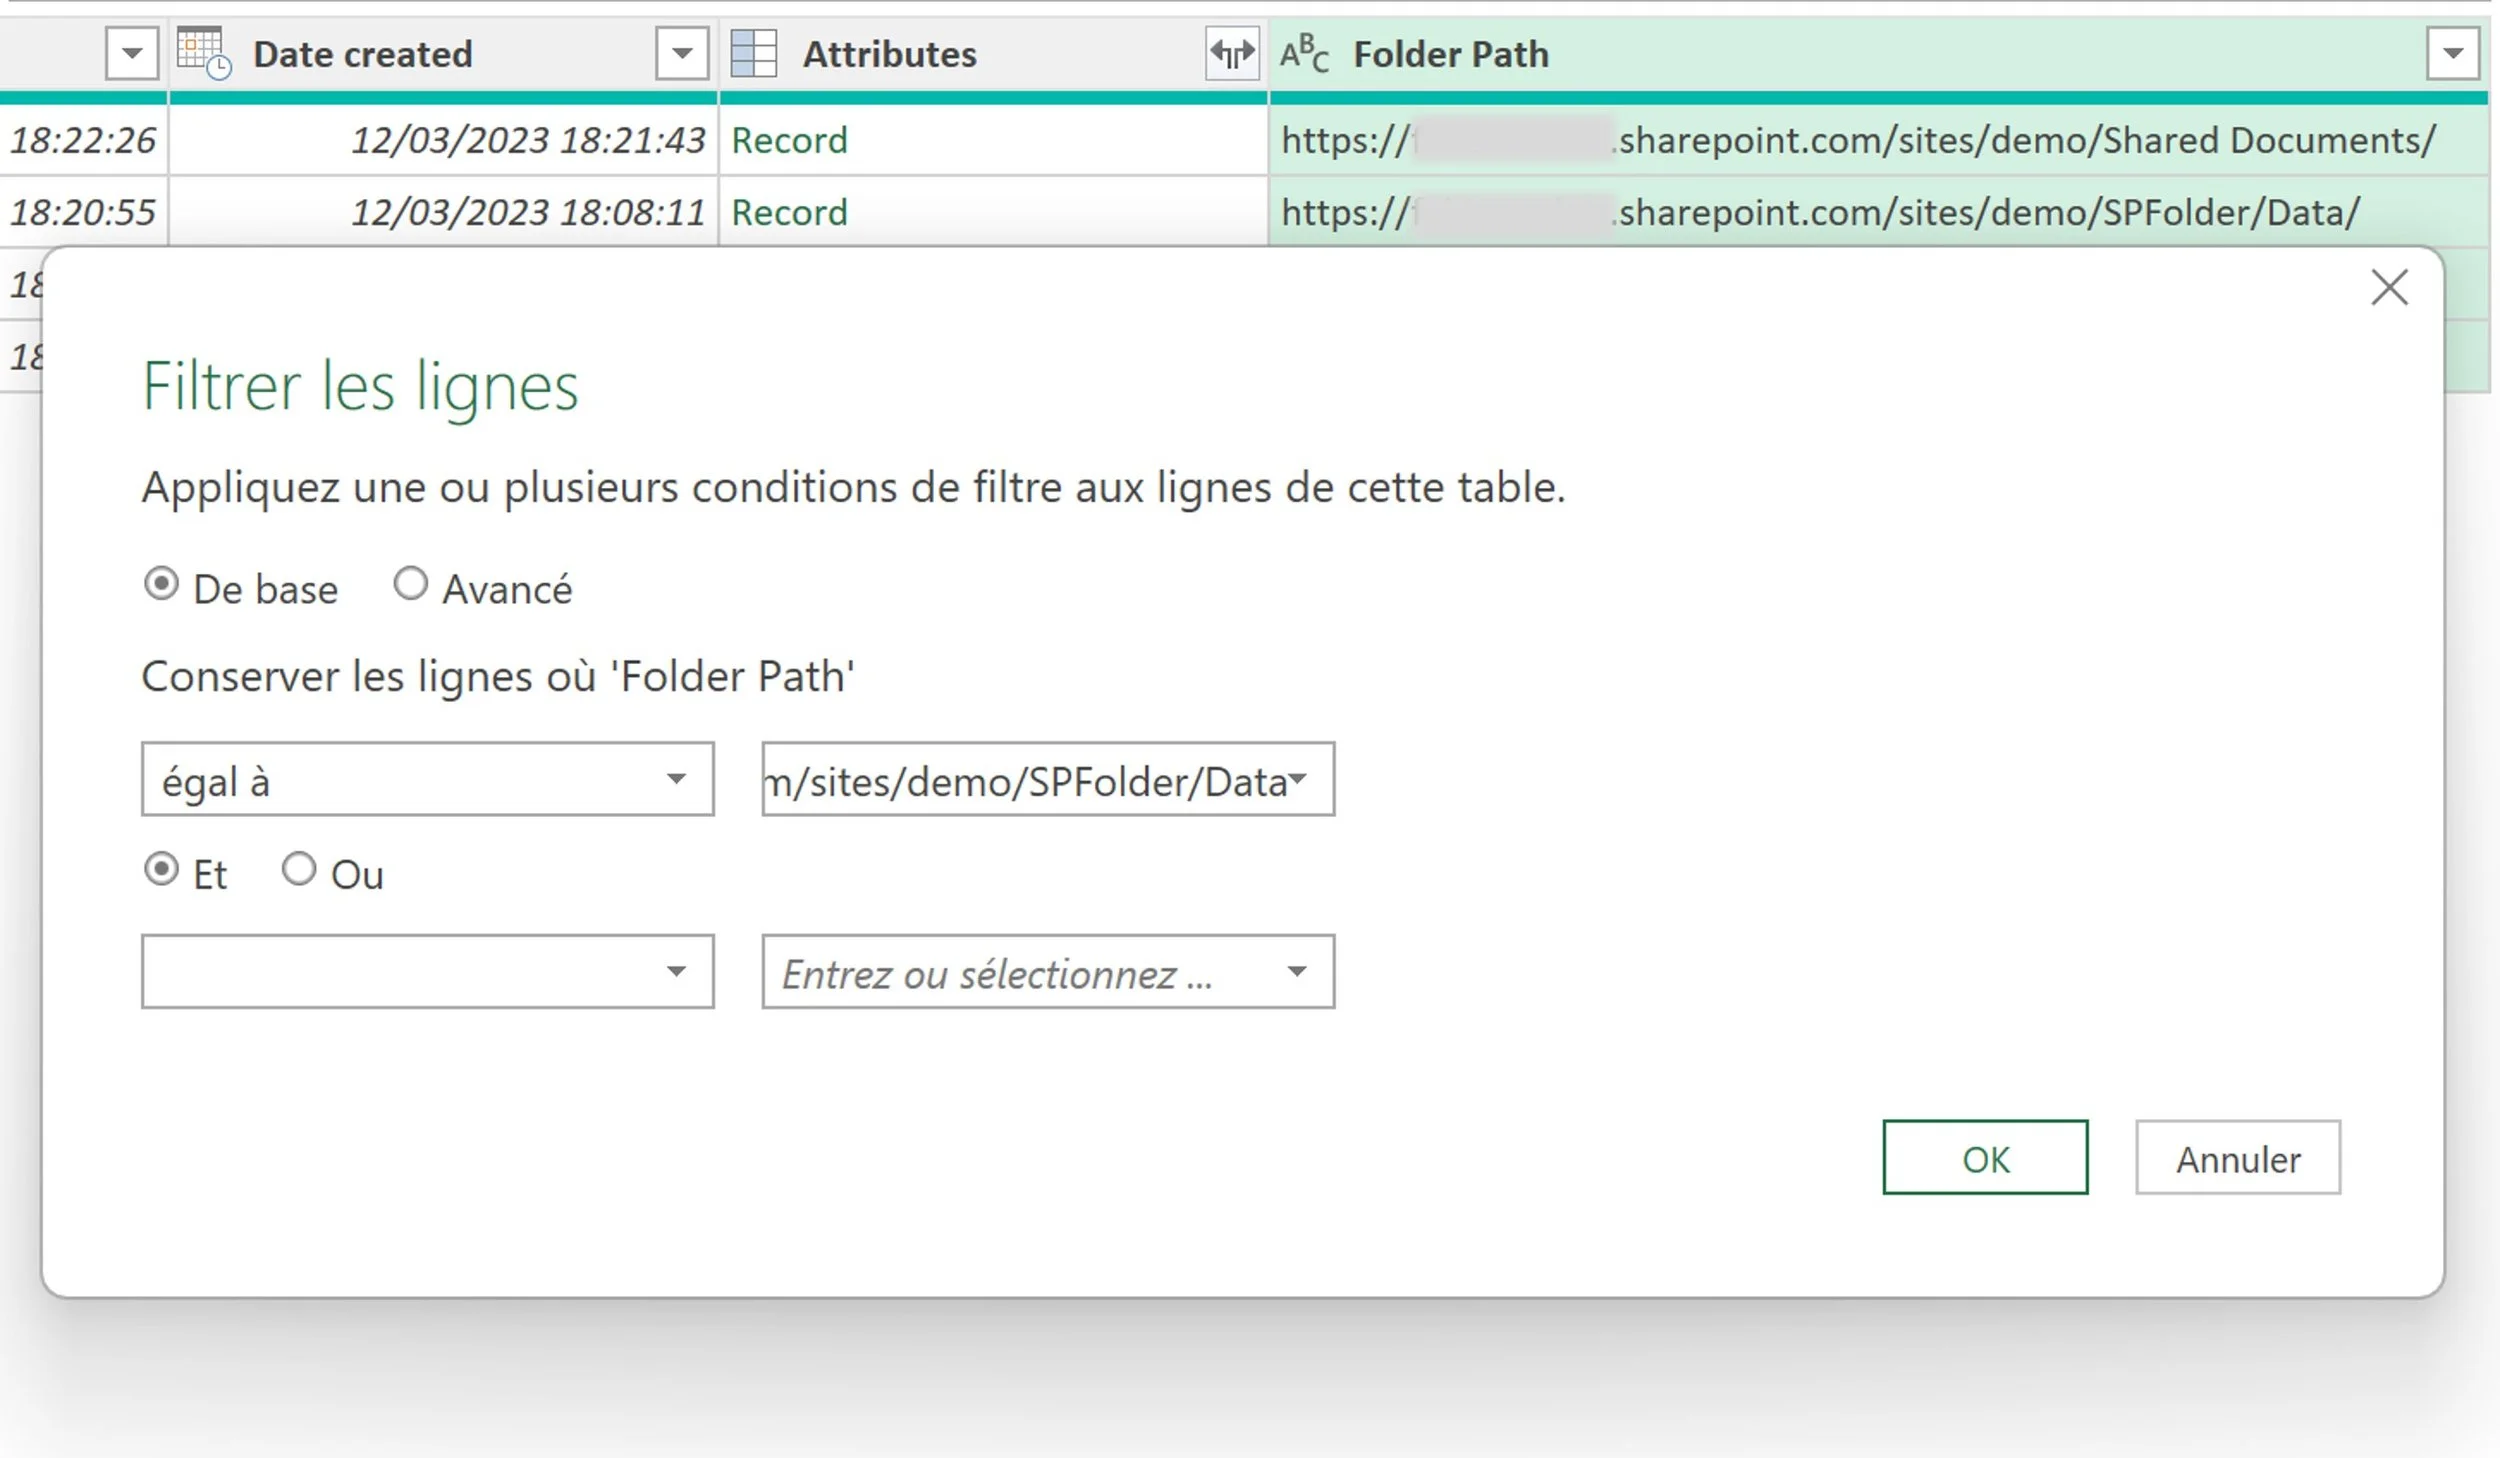2500x1458 pixels.
Task: Open the Date created filter dropdown
Action: pos(682,54)
